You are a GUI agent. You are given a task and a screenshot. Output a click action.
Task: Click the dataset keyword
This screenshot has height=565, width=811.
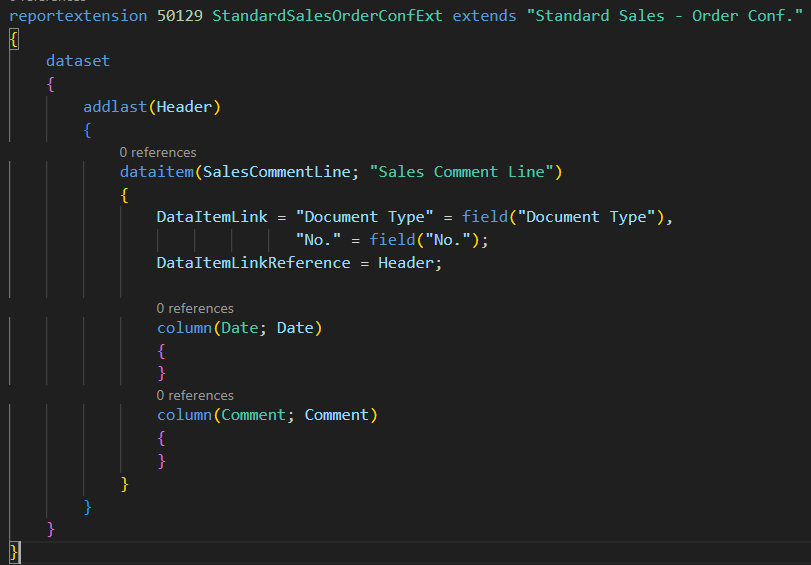[x=78, y=61]
